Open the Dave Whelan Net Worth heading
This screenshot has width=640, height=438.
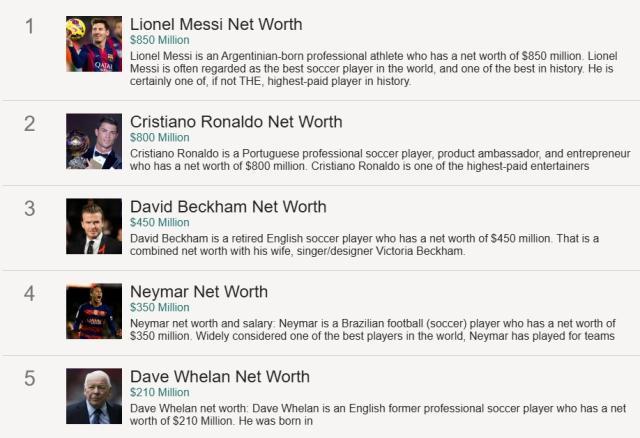220,377
